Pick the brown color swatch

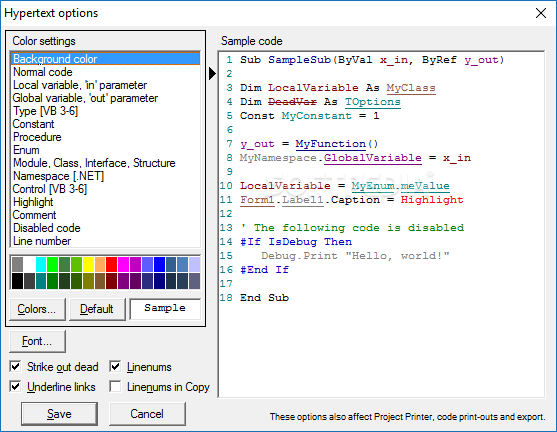(x=100, y=281)
